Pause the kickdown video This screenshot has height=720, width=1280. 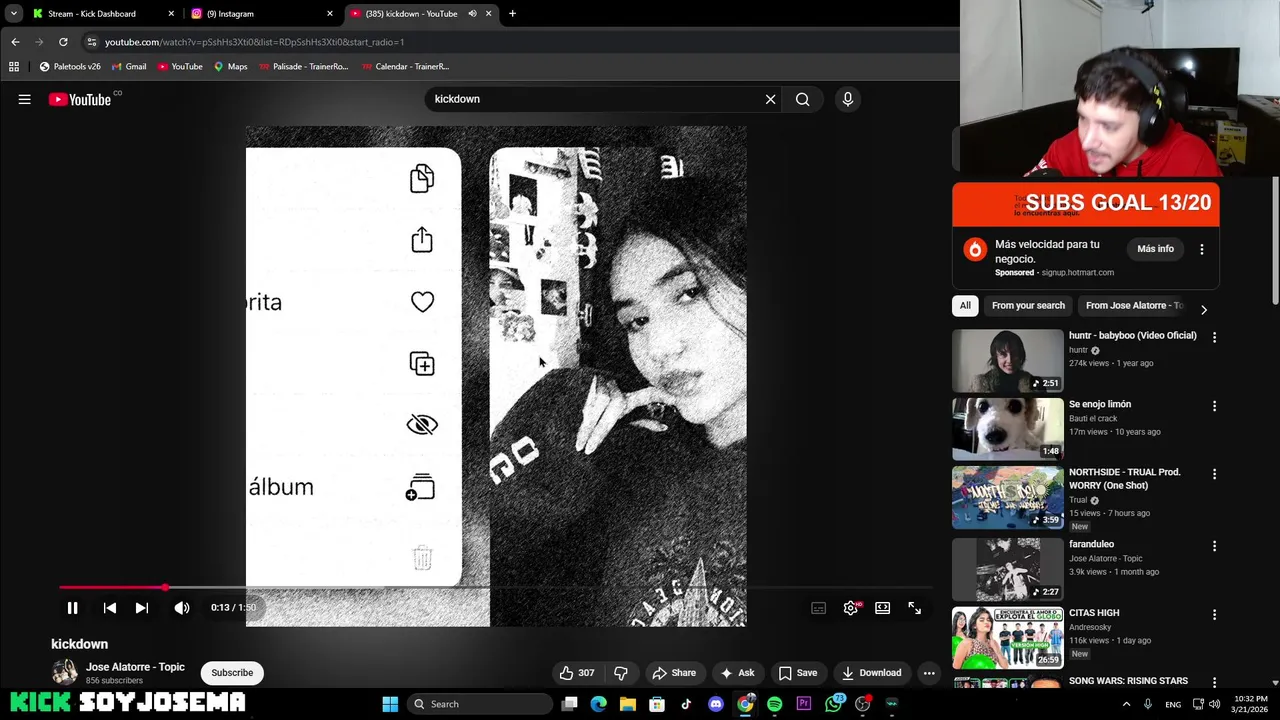[72, 608]
